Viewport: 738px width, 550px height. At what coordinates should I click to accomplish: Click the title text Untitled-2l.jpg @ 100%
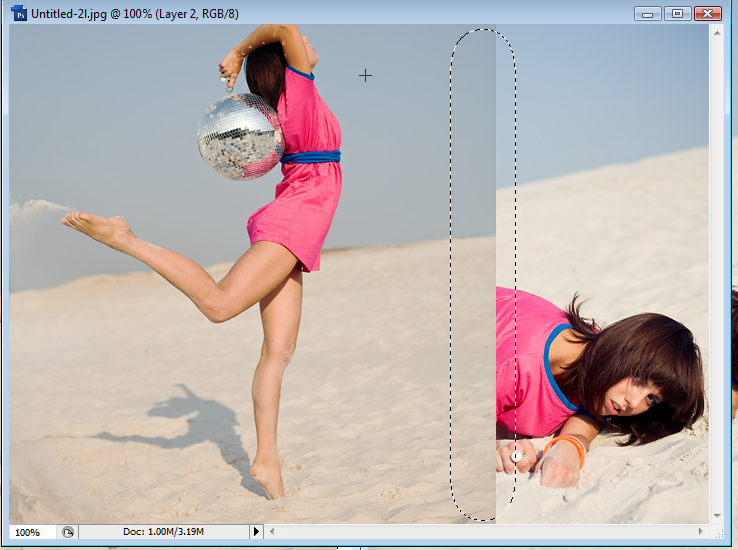click(x=92, y=14)
